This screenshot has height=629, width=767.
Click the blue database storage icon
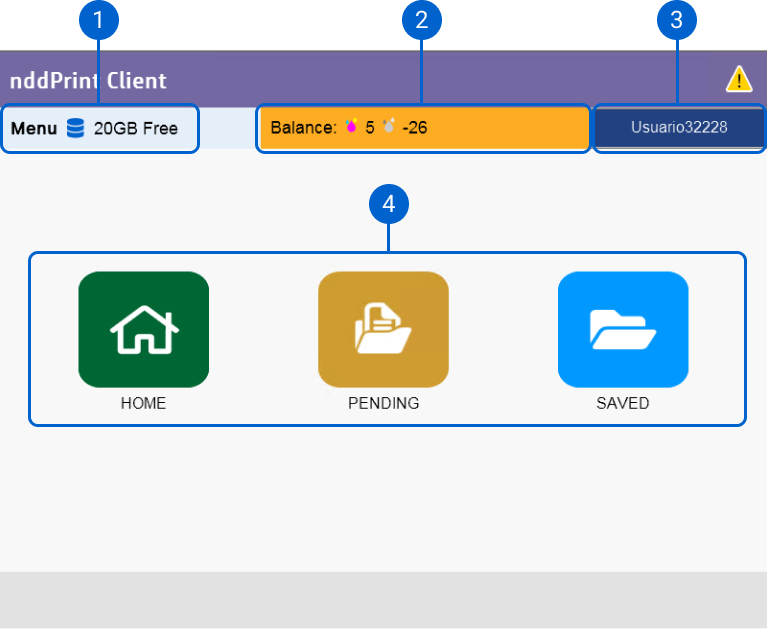(x=75, y=128)
